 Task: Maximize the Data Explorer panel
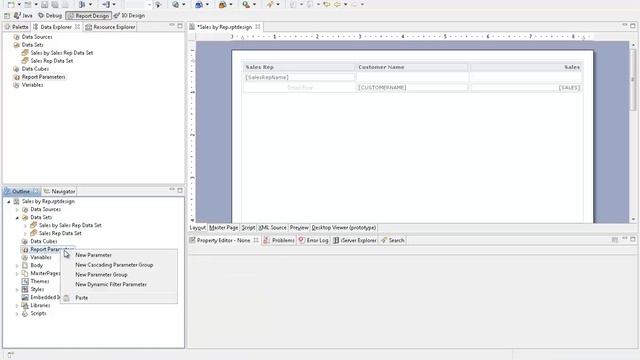180,26
